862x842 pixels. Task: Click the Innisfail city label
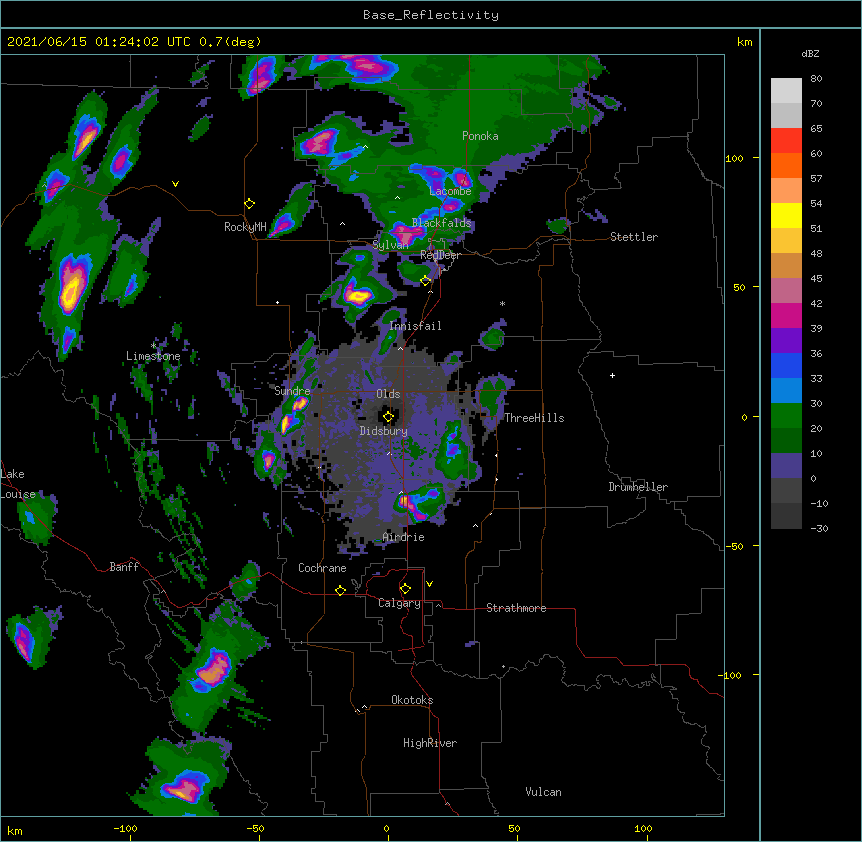tap(415, 326)
